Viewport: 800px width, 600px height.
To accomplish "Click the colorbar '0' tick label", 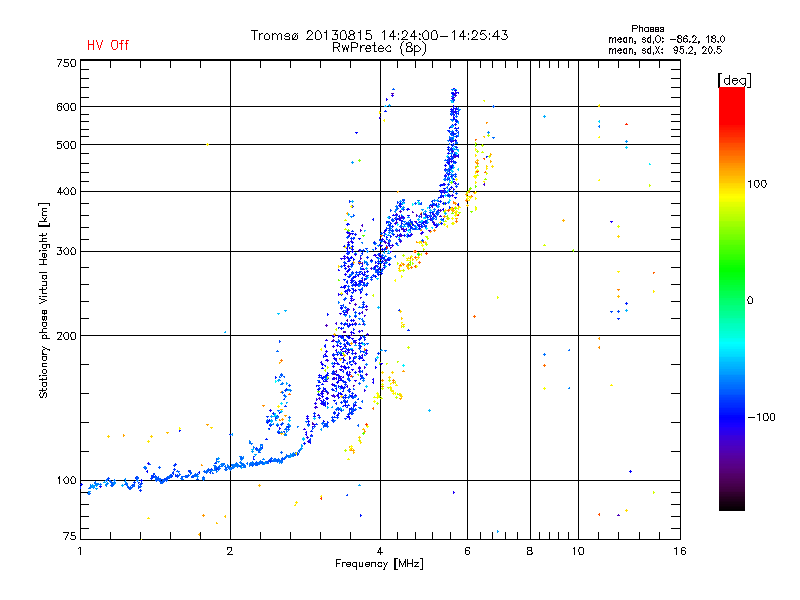I will tap(750, 301).
